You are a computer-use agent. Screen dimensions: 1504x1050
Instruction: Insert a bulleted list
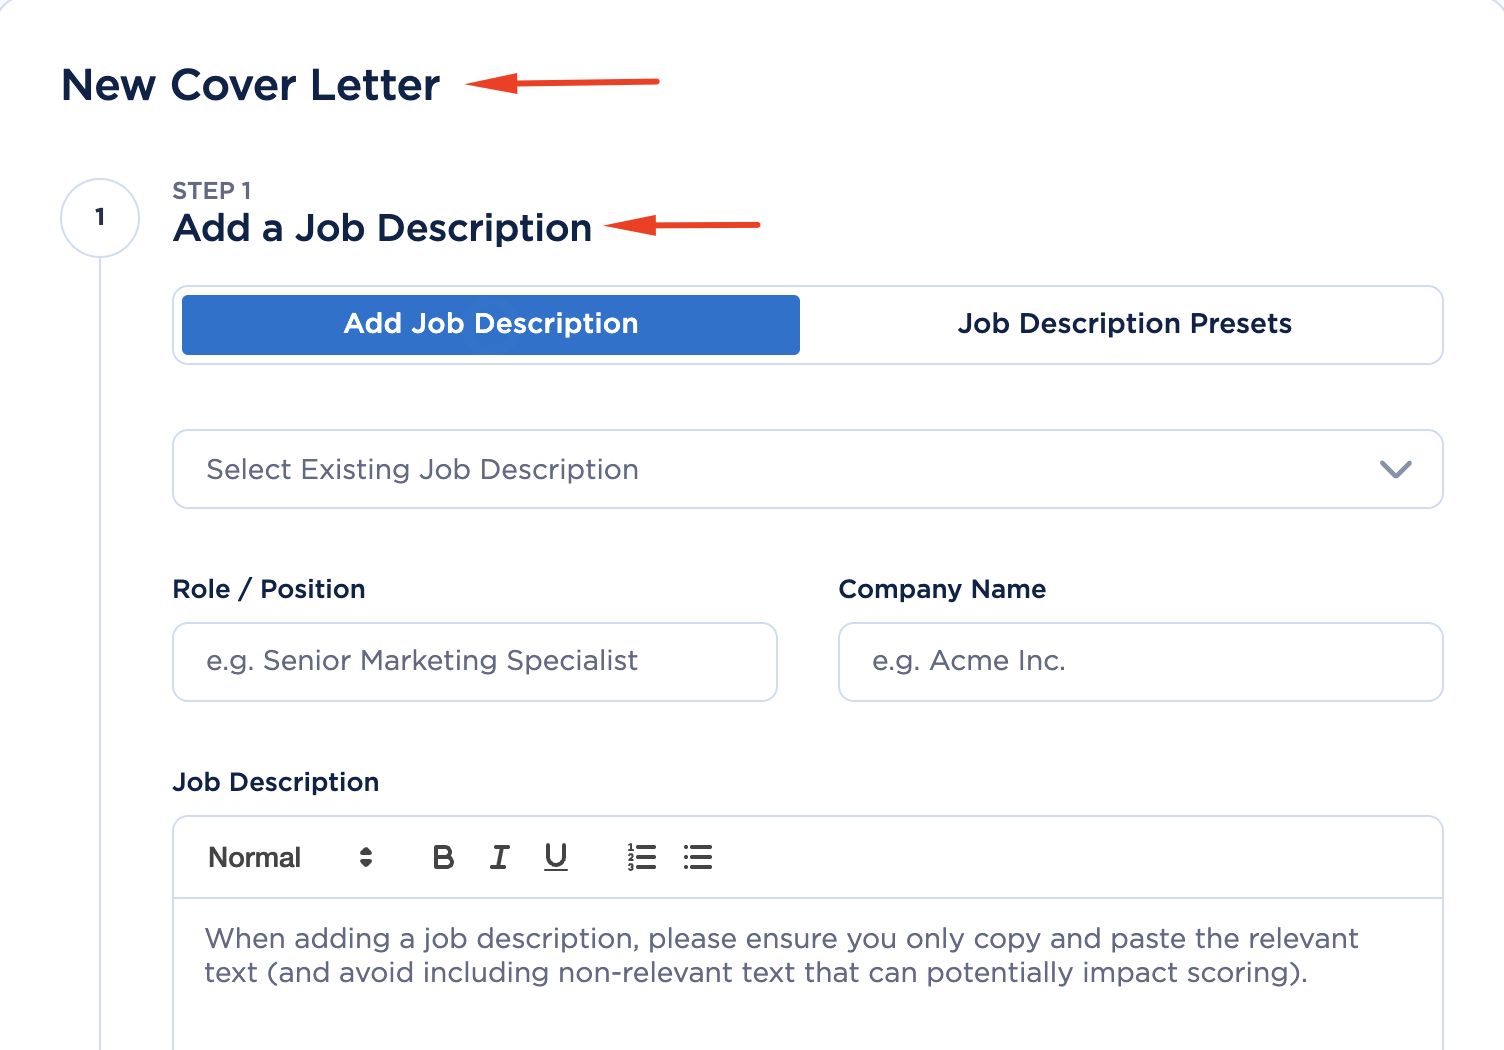click(697, 857)
